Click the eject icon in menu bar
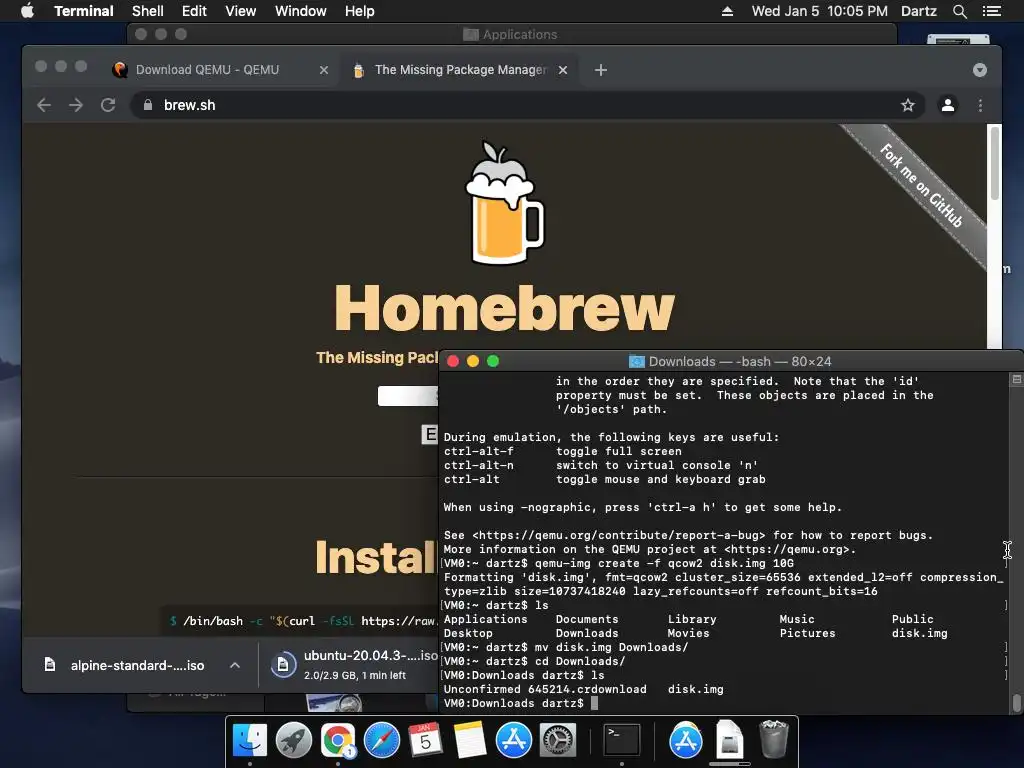The width and height of the screenshot is (1024, 768). (x=727, y=11)
